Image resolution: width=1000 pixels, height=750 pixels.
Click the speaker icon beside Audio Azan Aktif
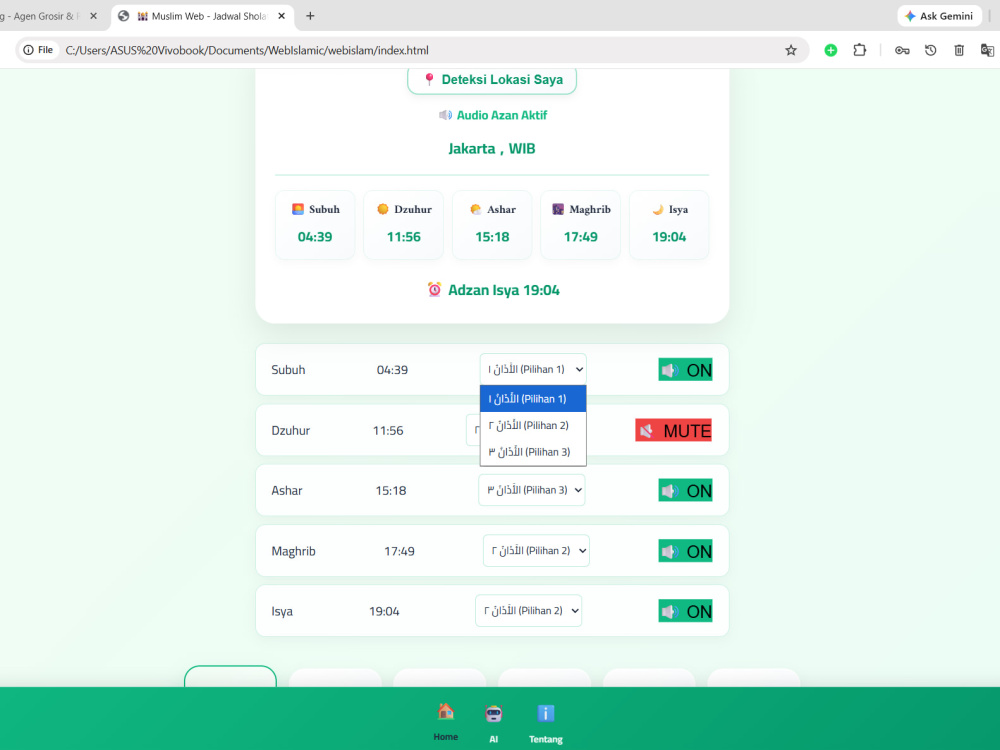tap(445, 115)
